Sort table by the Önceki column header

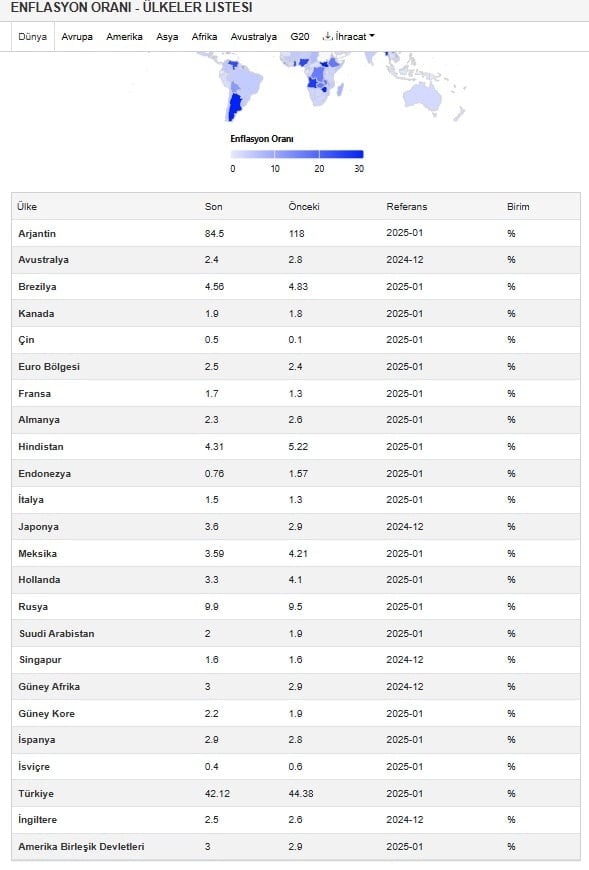[304, 206]
